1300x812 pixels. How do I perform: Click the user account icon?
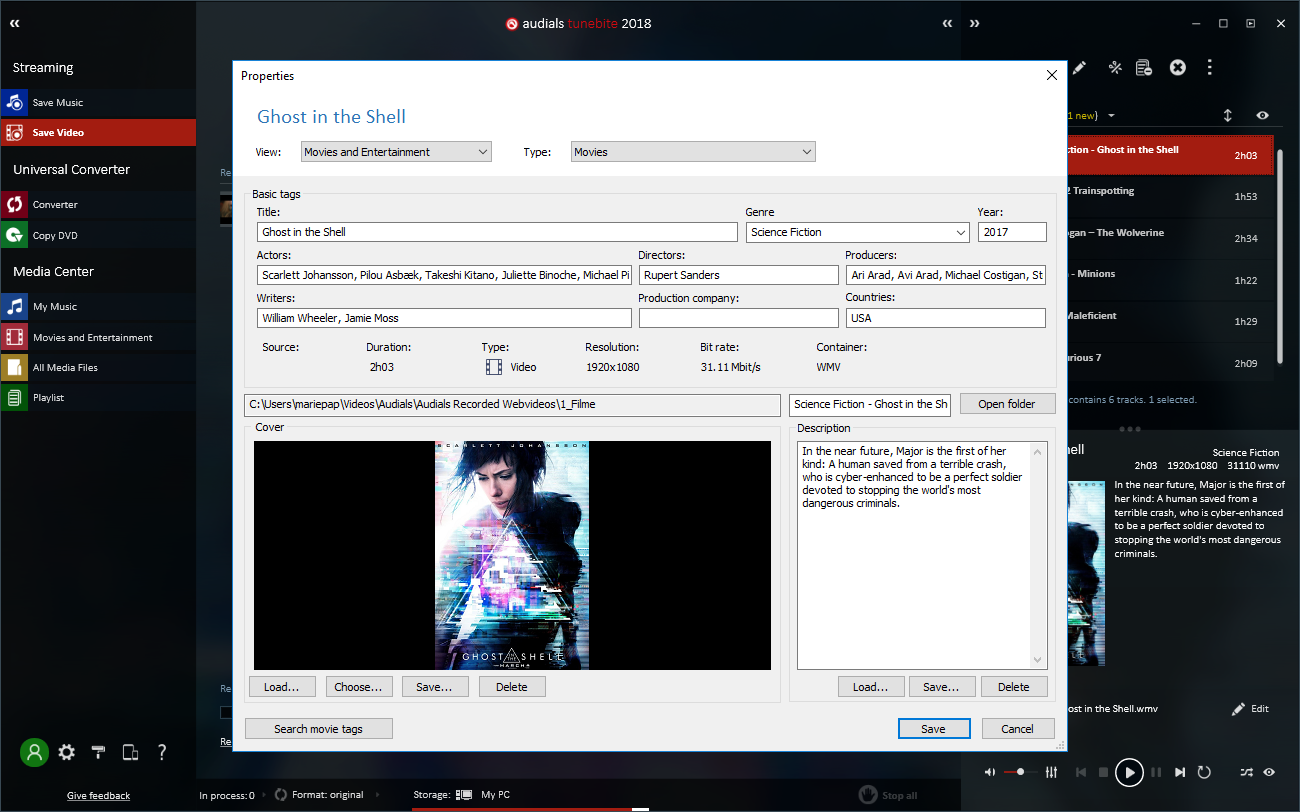pos(34,752)
